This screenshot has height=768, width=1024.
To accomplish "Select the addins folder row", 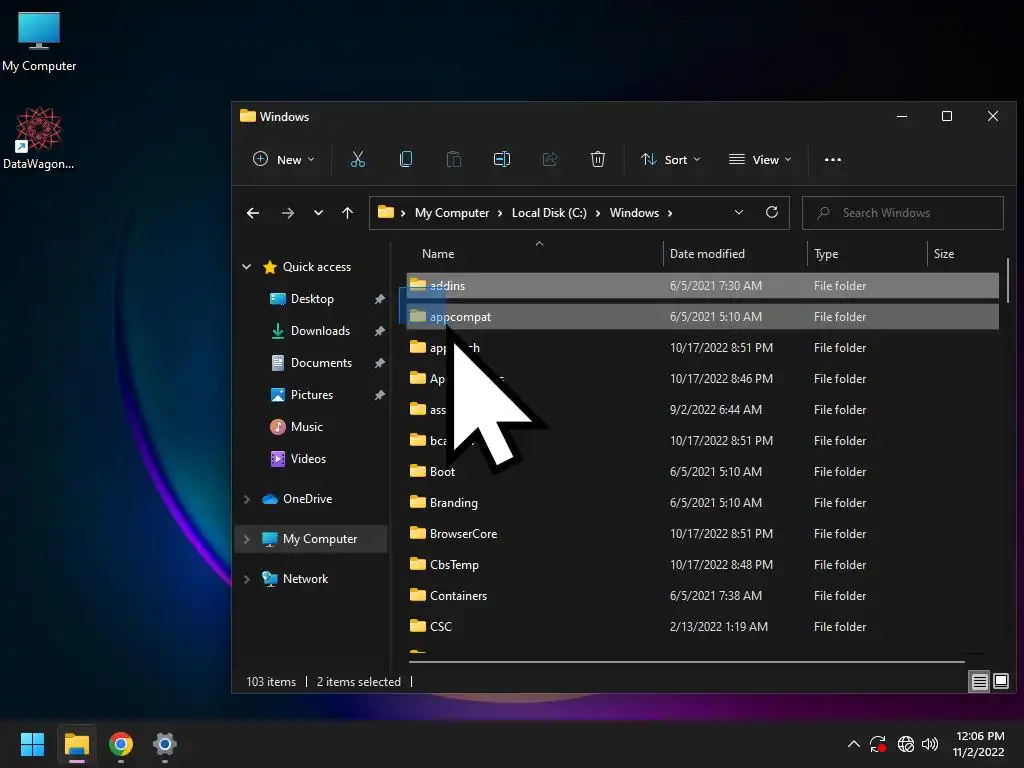I will 703,285.
